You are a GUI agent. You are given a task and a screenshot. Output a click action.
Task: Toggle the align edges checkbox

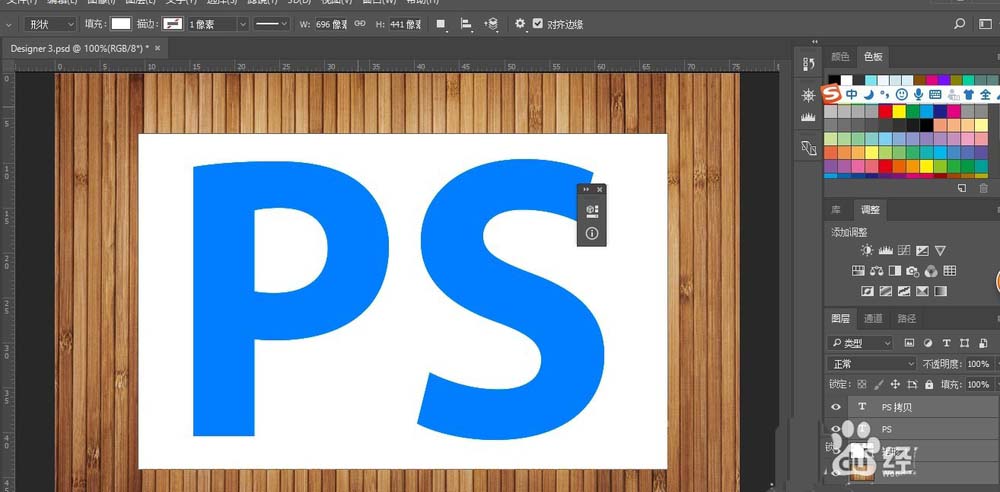click(x=538, y=24)
